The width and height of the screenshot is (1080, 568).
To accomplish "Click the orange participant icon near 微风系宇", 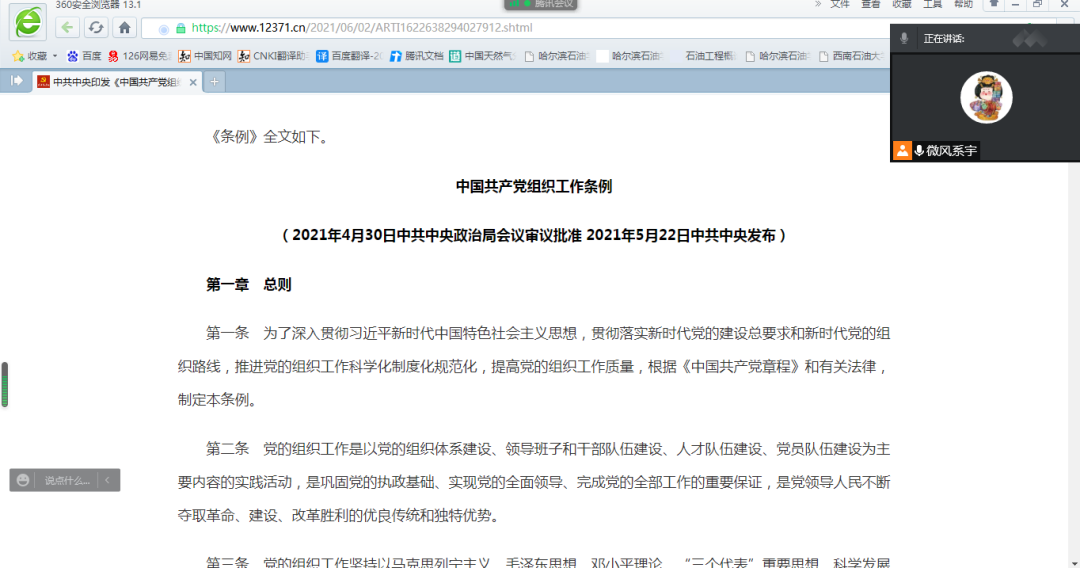I will 902,151.
